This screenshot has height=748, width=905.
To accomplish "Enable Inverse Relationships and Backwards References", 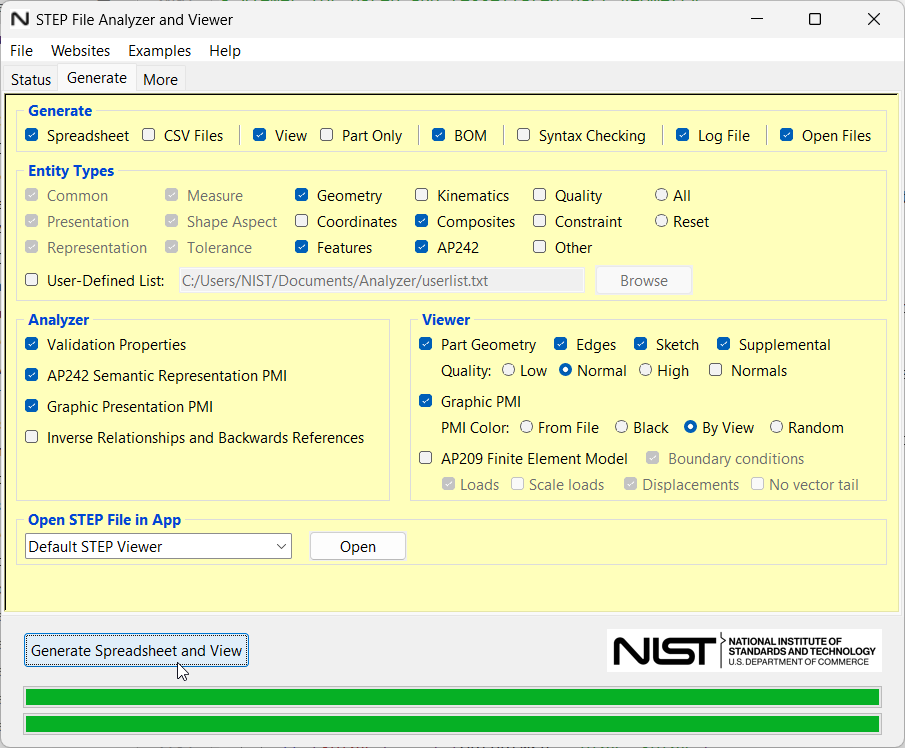I will (x=31, y=437).
